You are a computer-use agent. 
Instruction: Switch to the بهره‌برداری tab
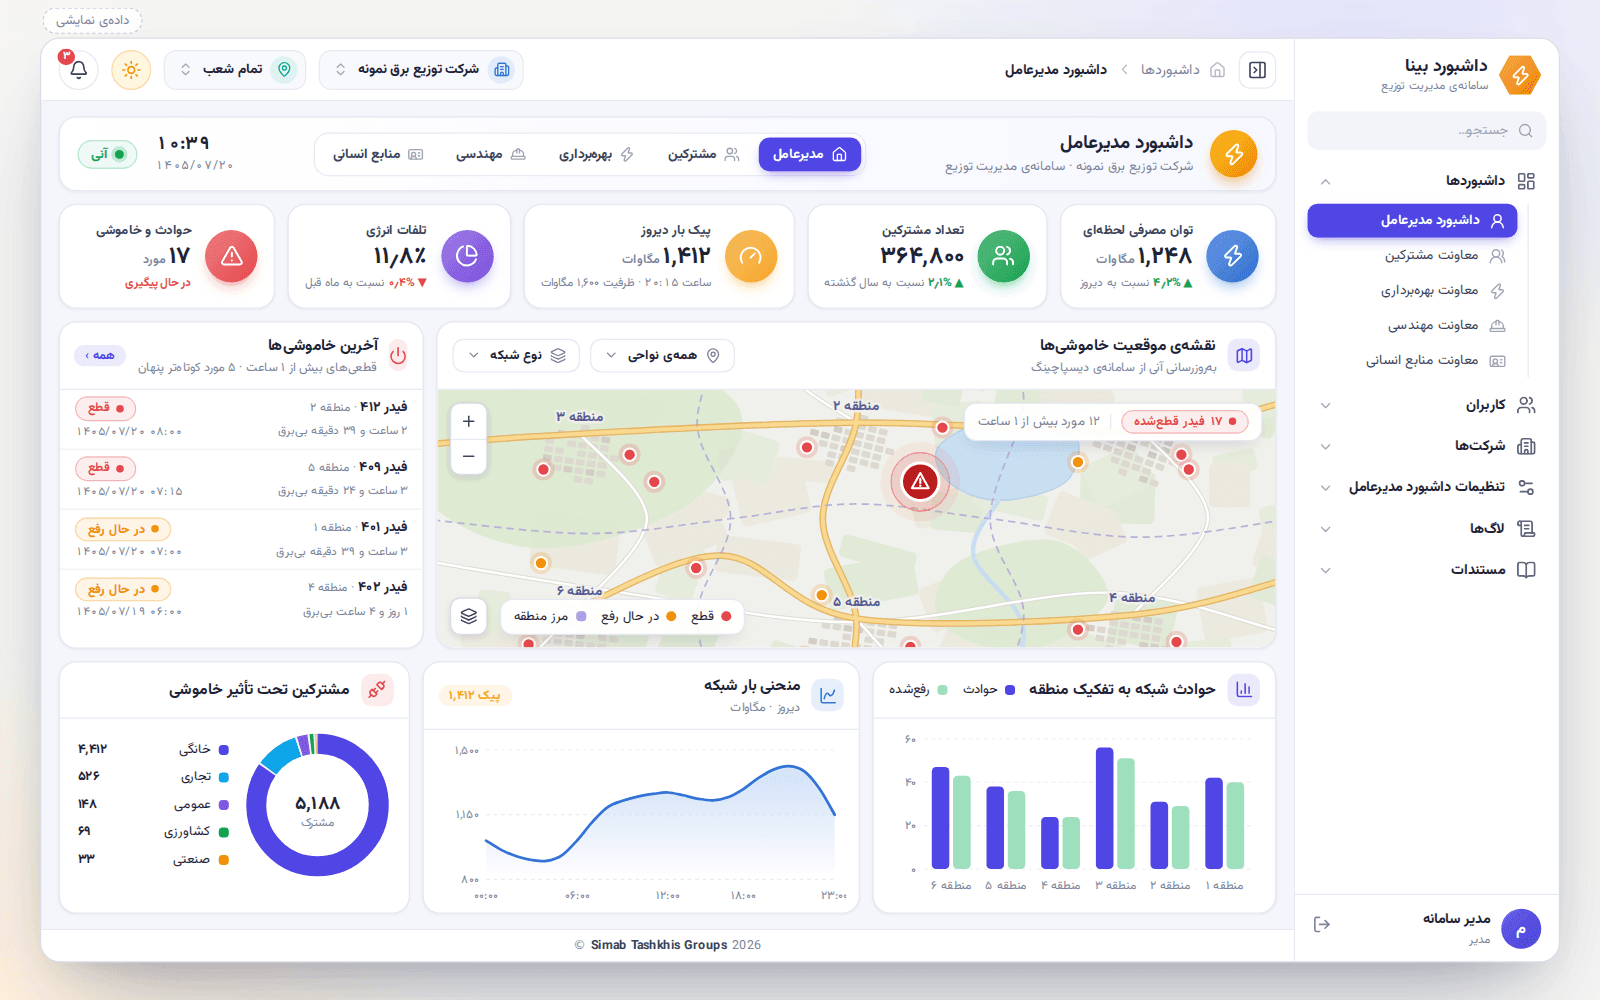pyautogui.click(x=596, y=154)
